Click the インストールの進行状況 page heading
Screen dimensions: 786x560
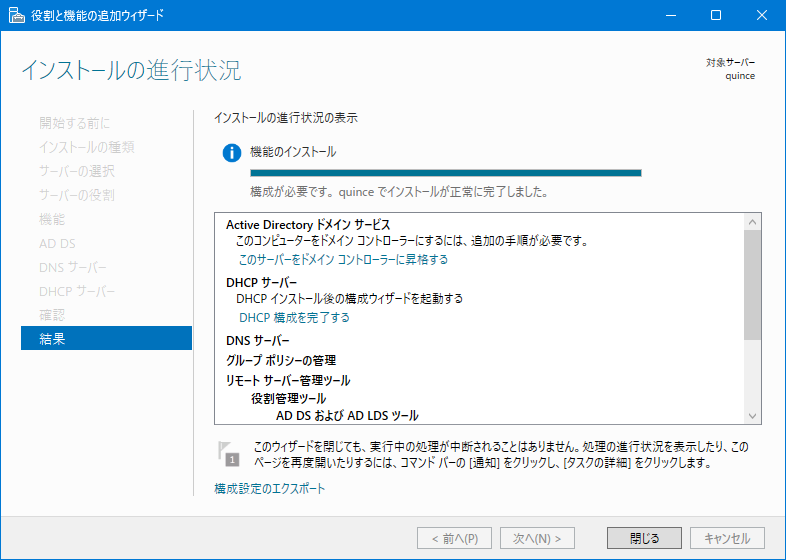pyautogui.click(x=131, y=70)
